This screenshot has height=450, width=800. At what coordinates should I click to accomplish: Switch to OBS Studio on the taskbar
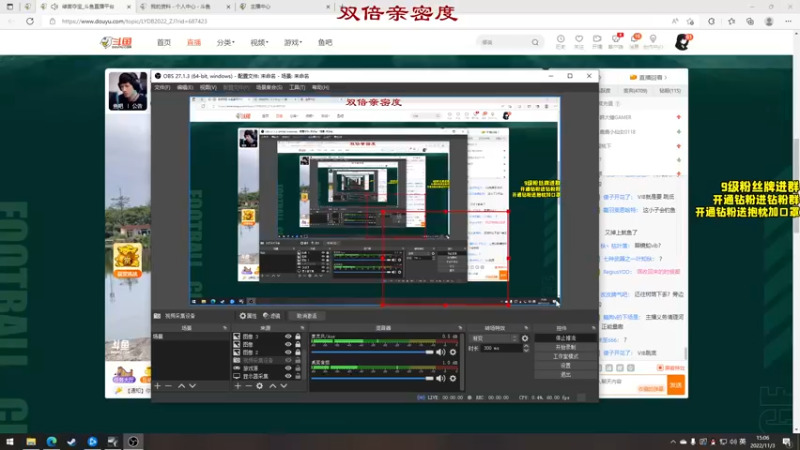tap(133, 441)
